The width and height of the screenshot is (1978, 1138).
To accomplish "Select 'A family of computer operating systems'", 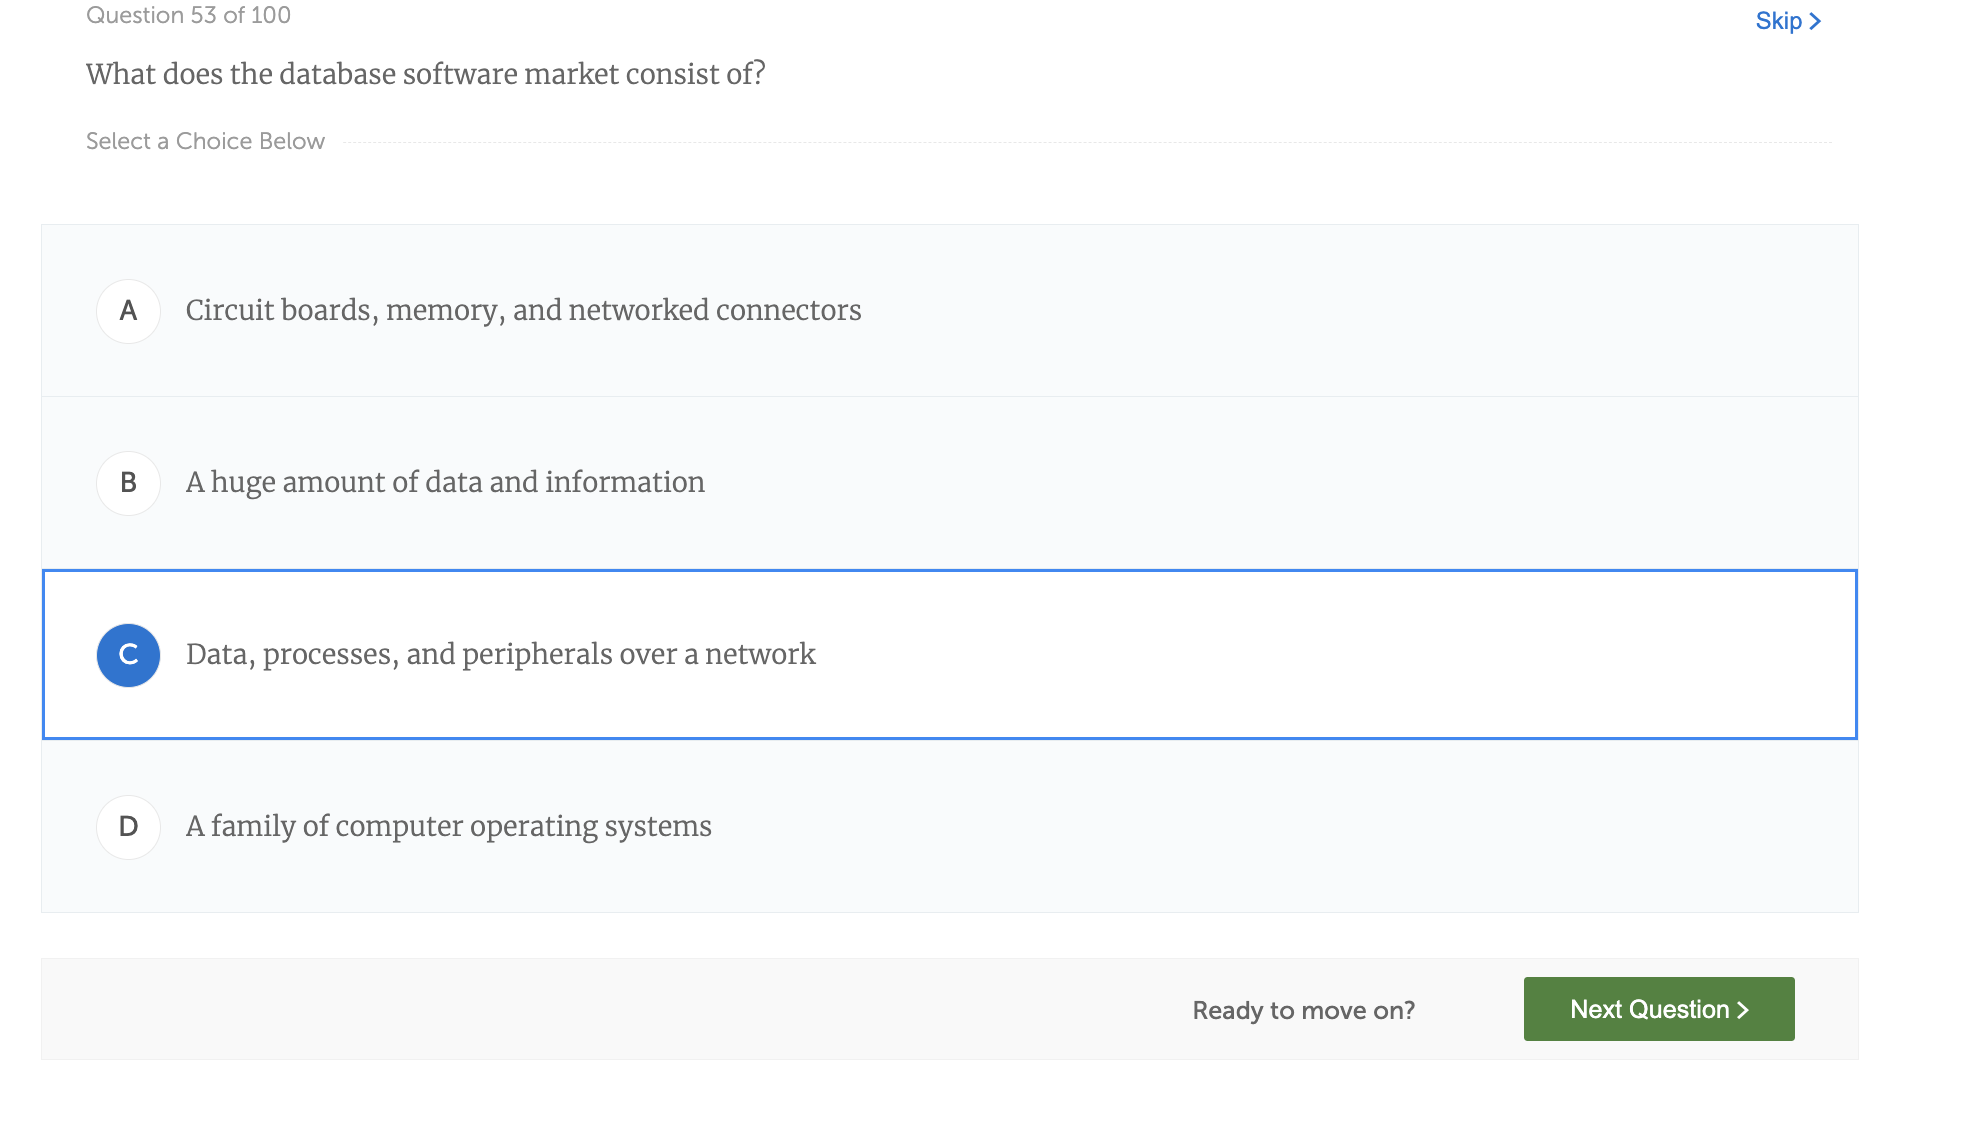I will coord(449,826).
